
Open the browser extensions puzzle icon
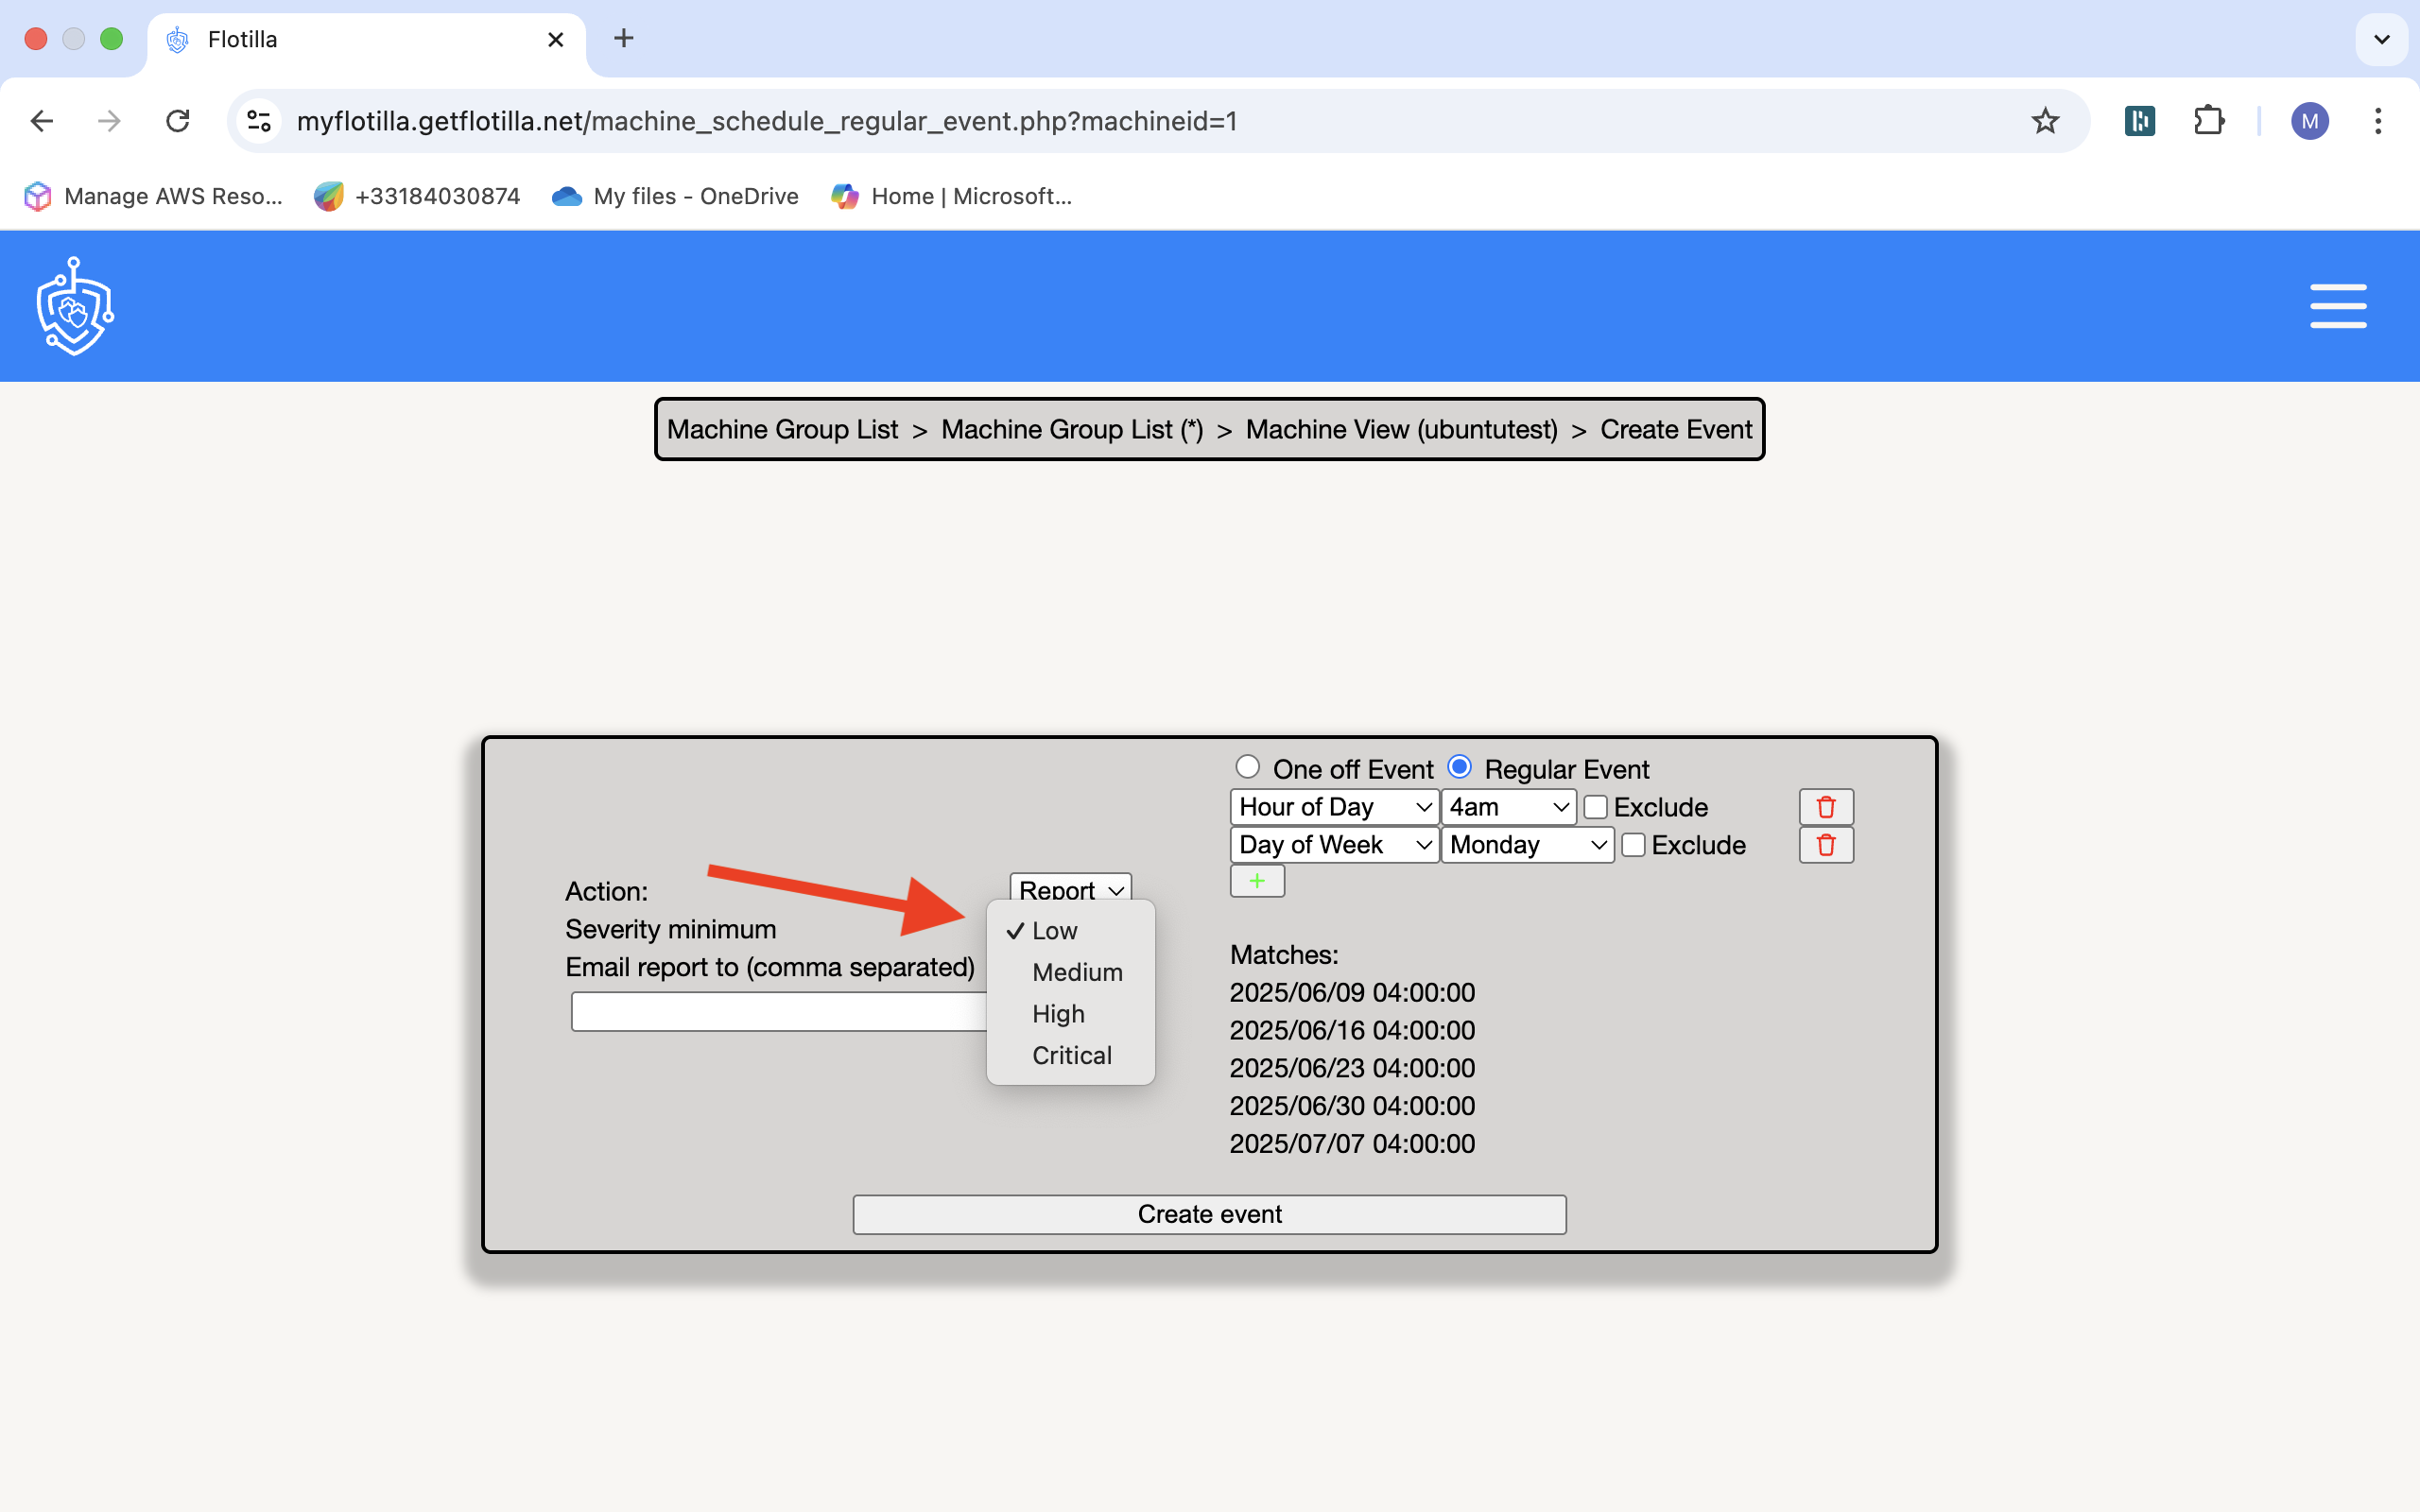2208,121
